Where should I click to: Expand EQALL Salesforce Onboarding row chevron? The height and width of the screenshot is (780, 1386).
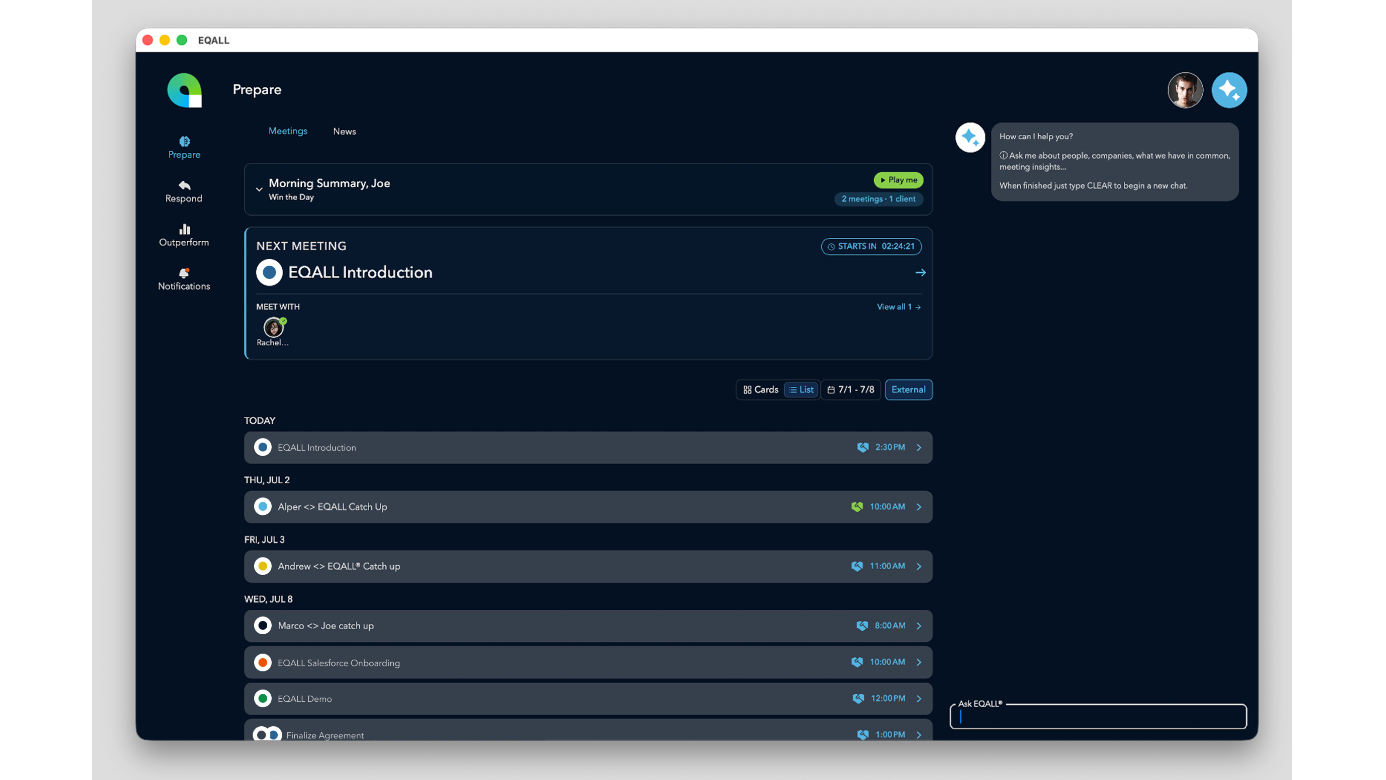click(x=919, y=662)
